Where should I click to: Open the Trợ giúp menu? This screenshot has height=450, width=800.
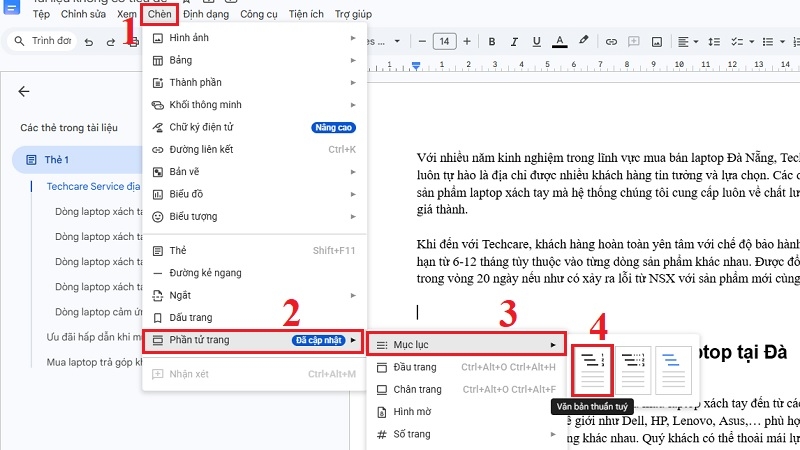pyautogui.click(x=353, y=14)
